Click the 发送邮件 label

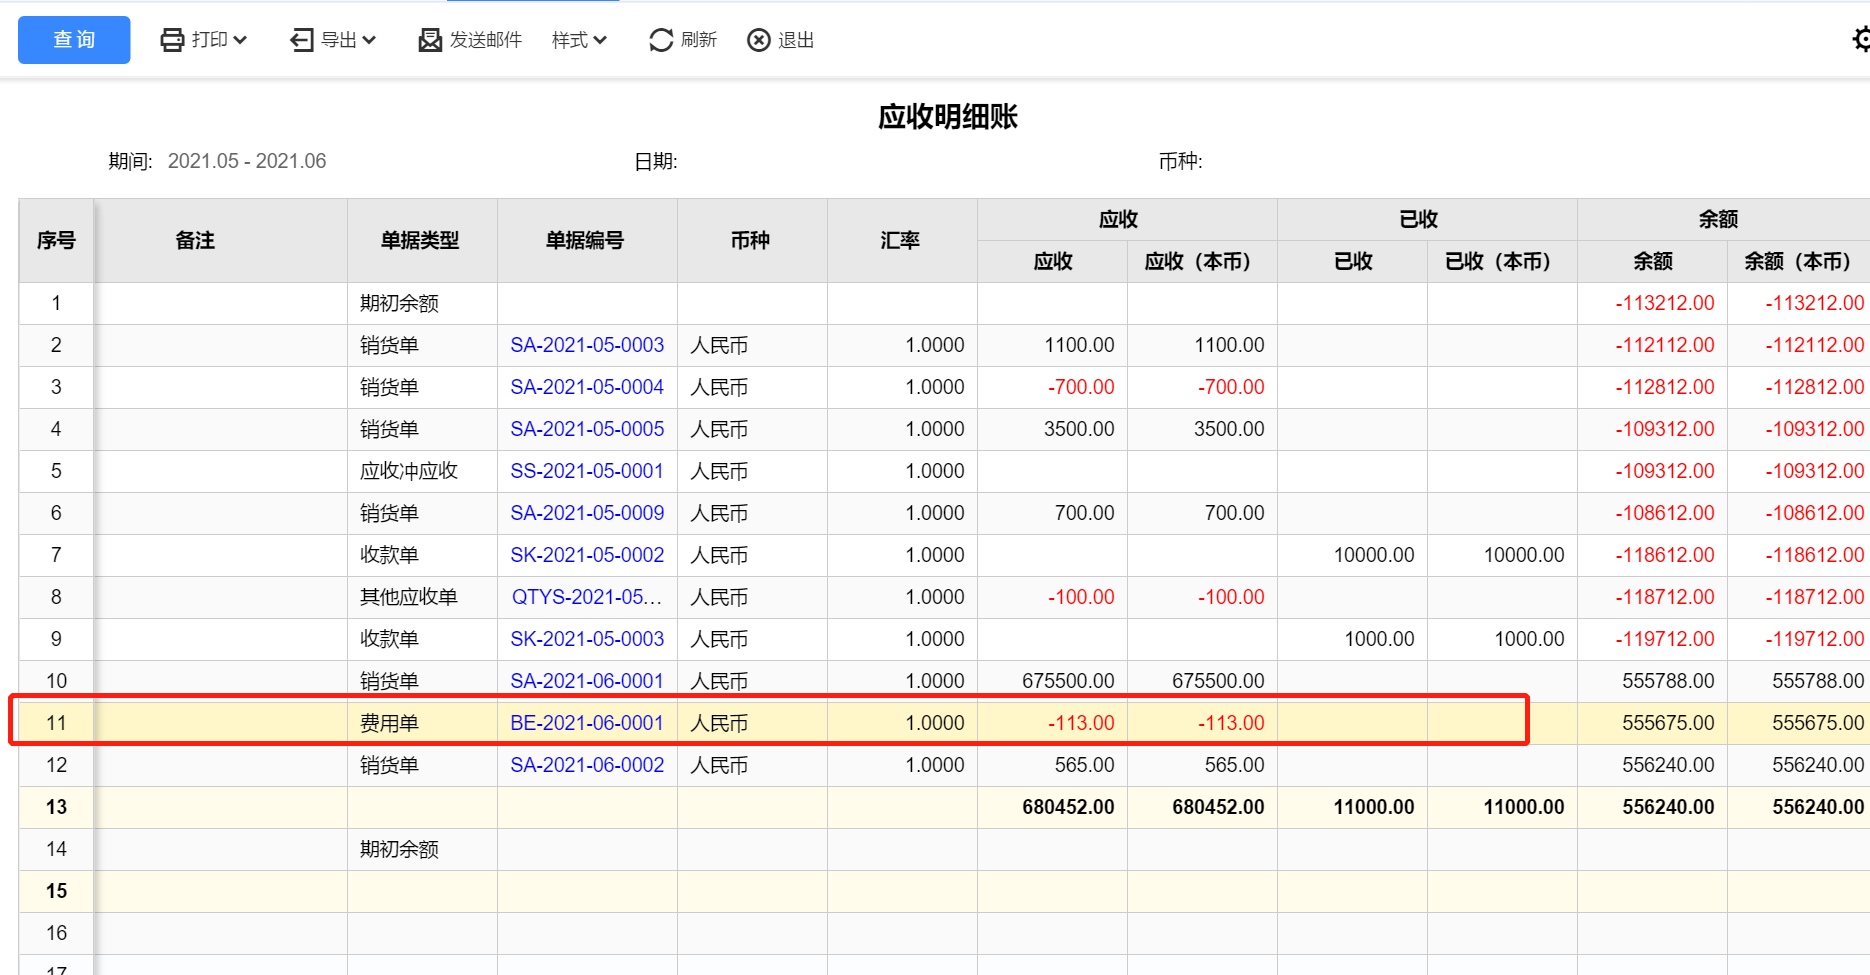click(x=486, y=40)
